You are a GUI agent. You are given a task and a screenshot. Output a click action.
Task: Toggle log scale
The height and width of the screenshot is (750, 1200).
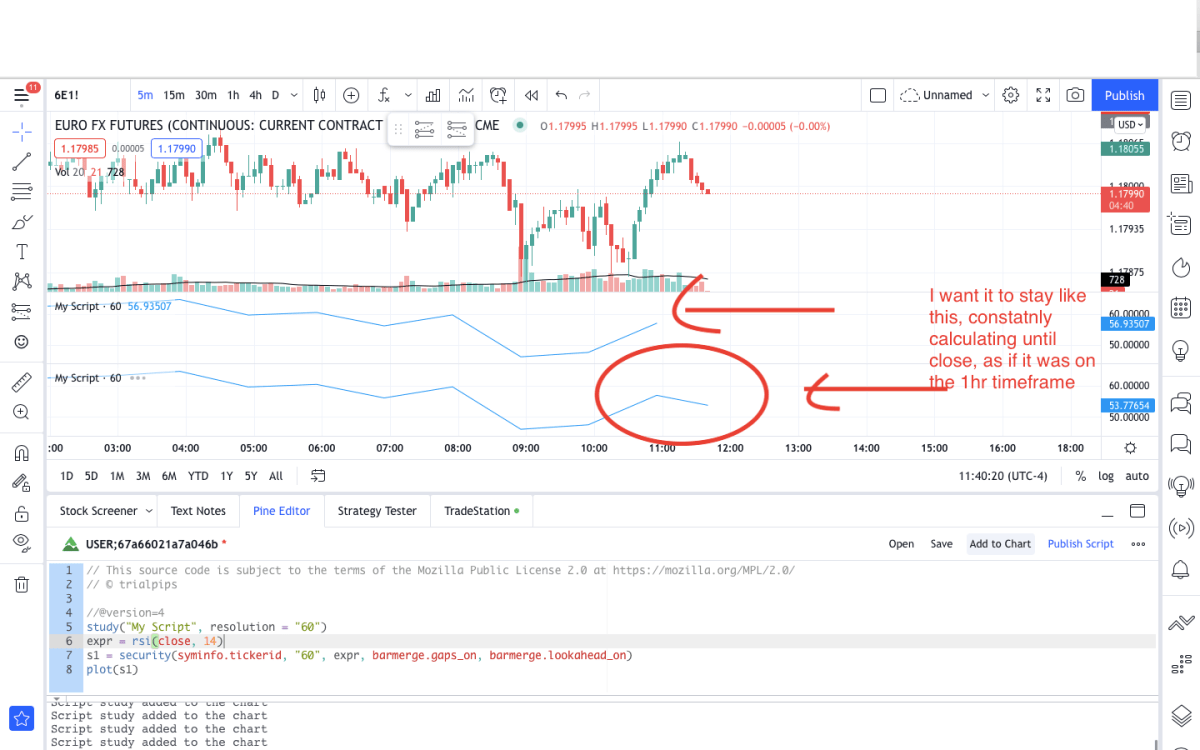click(x=1106, y=476)
